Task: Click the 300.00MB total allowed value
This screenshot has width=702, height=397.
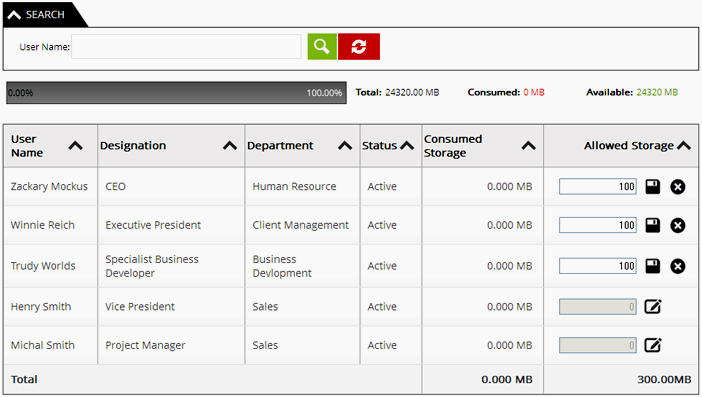Action: click(664, 380)
